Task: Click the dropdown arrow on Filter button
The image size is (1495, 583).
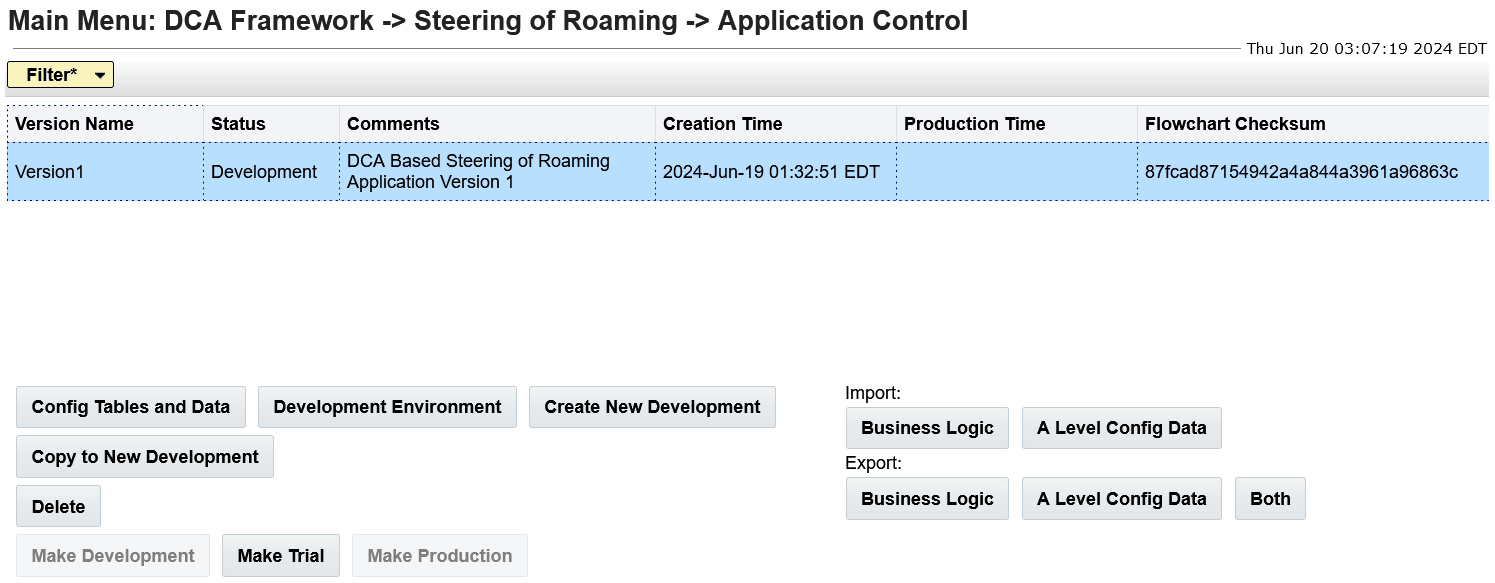Action: [98, 74]
